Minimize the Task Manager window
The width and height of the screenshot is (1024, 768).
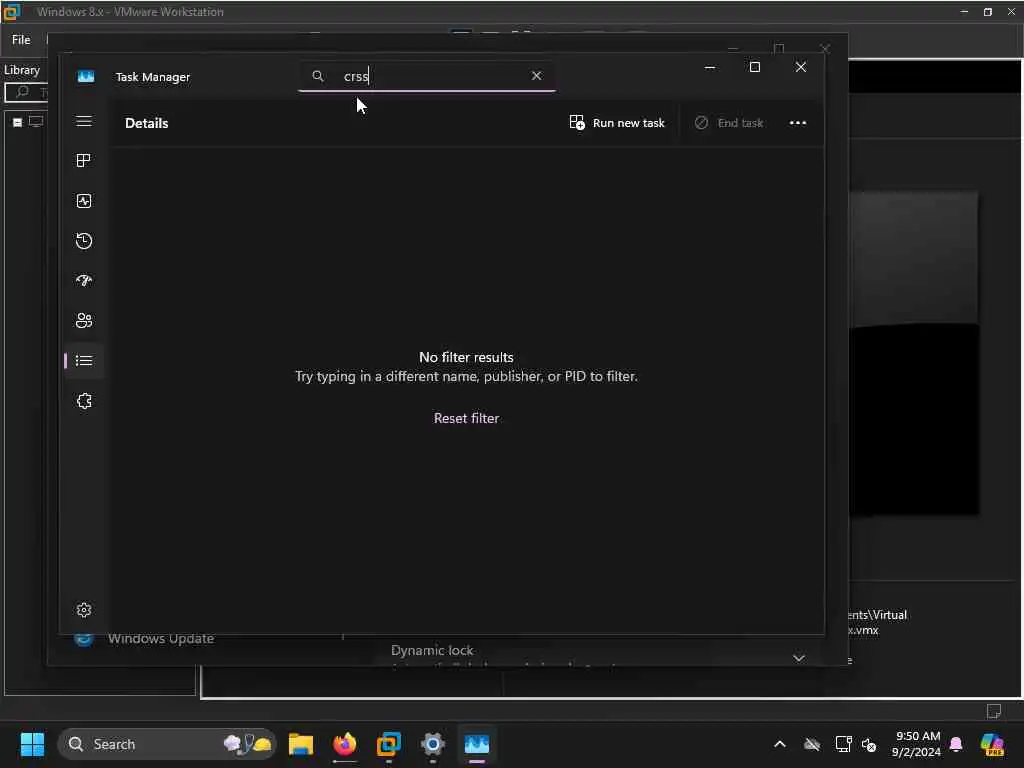pos(710,67)
